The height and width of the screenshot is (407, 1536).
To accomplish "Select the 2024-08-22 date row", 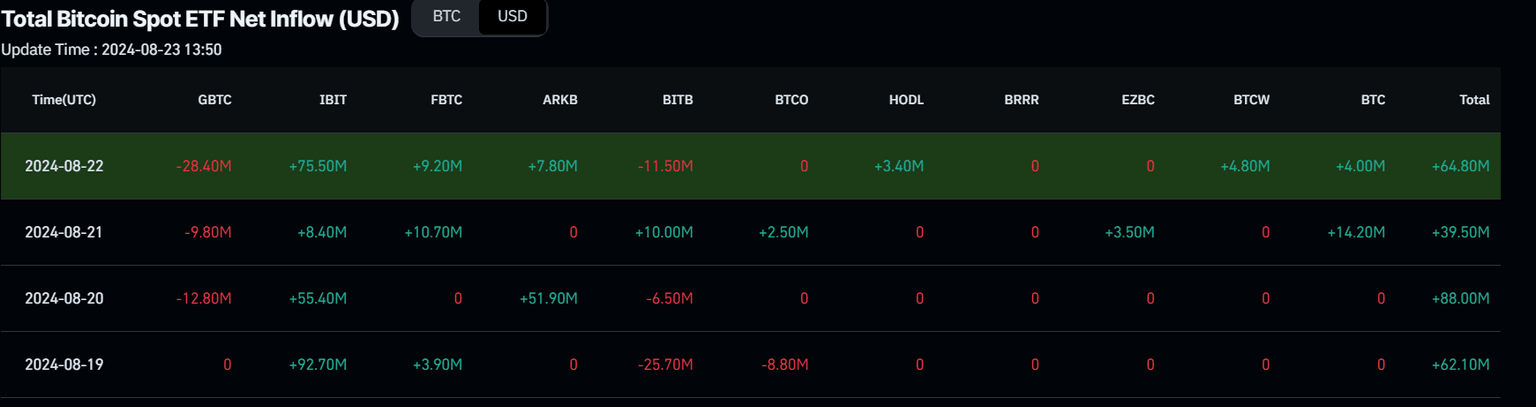I will click(x=64, y=166).
